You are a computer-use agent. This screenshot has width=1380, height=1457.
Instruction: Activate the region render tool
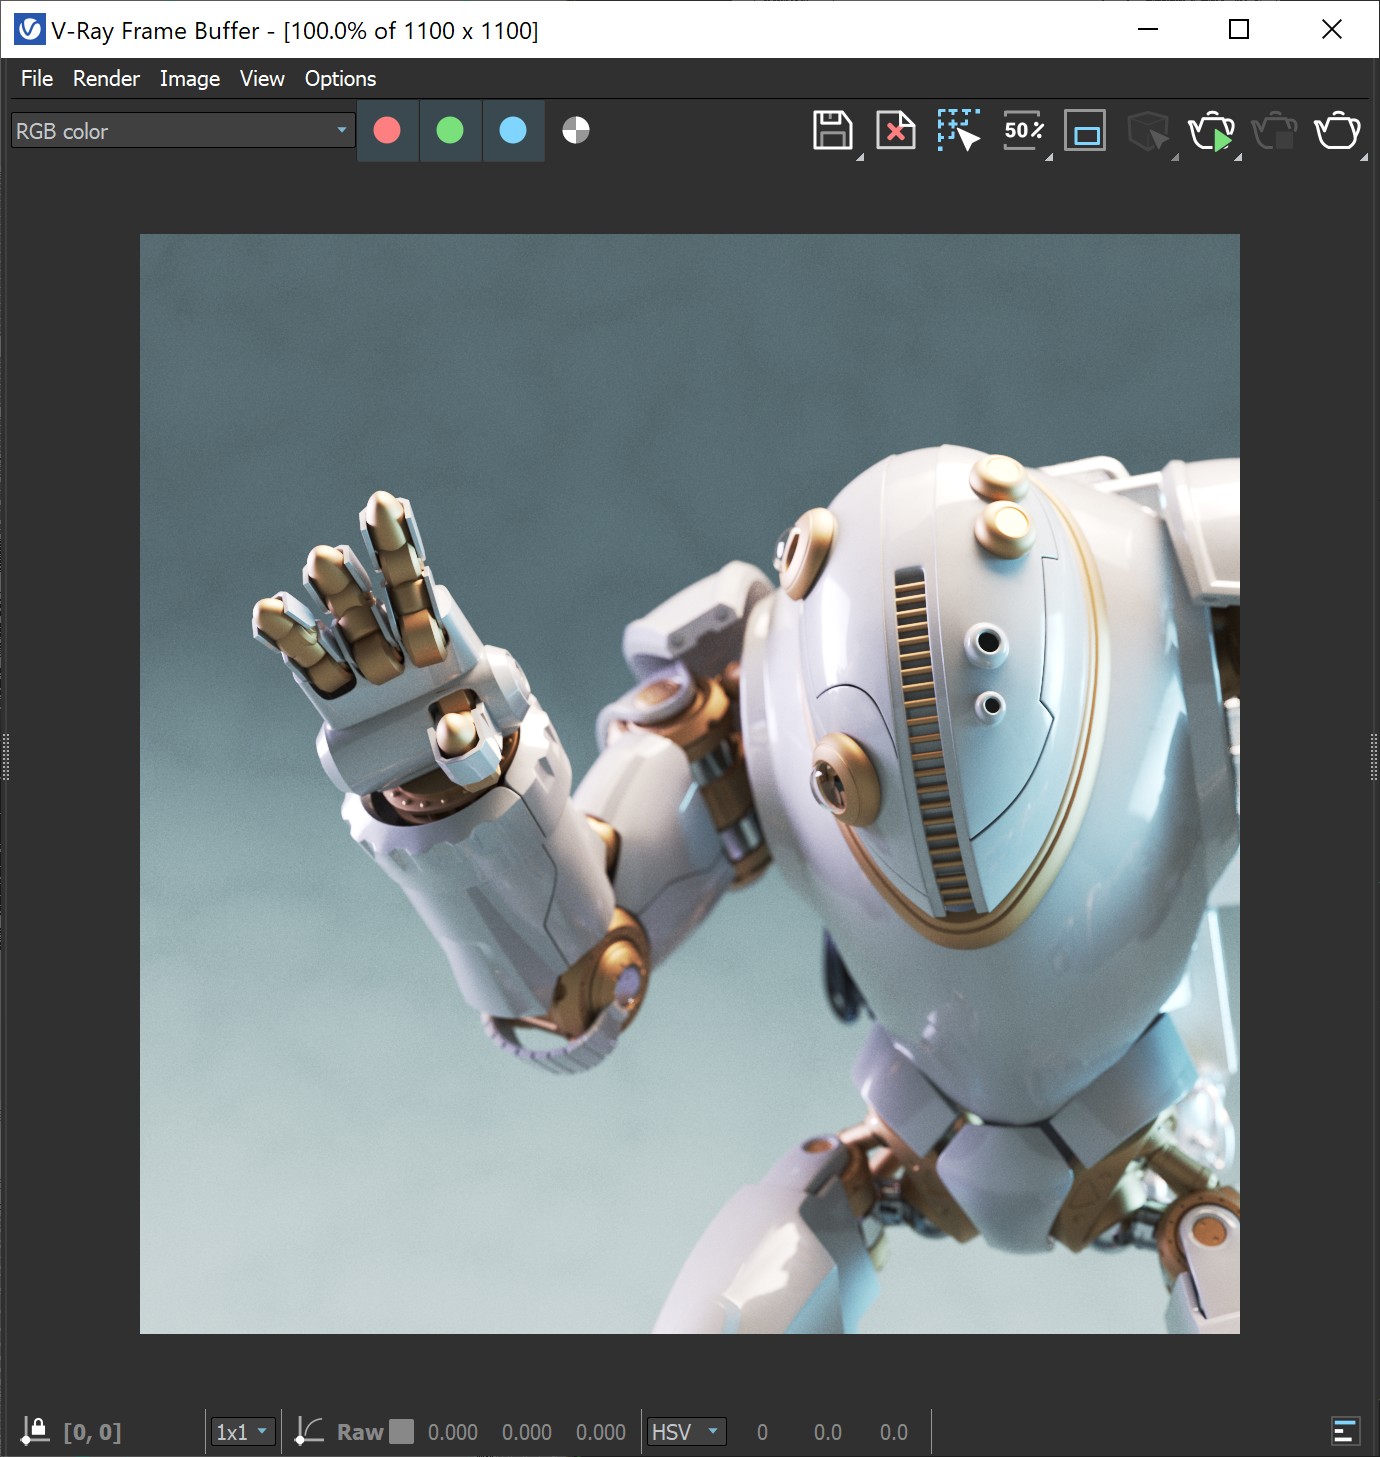(958, 130)
